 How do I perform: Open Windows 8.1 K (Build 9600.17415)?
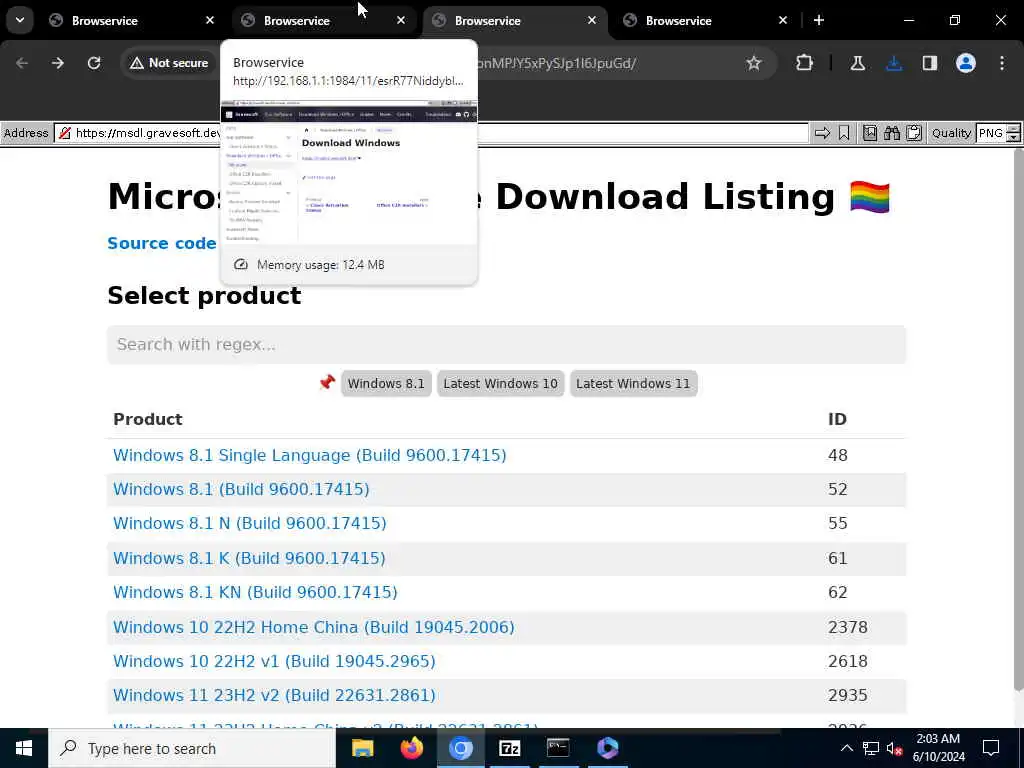click(249, 558)
